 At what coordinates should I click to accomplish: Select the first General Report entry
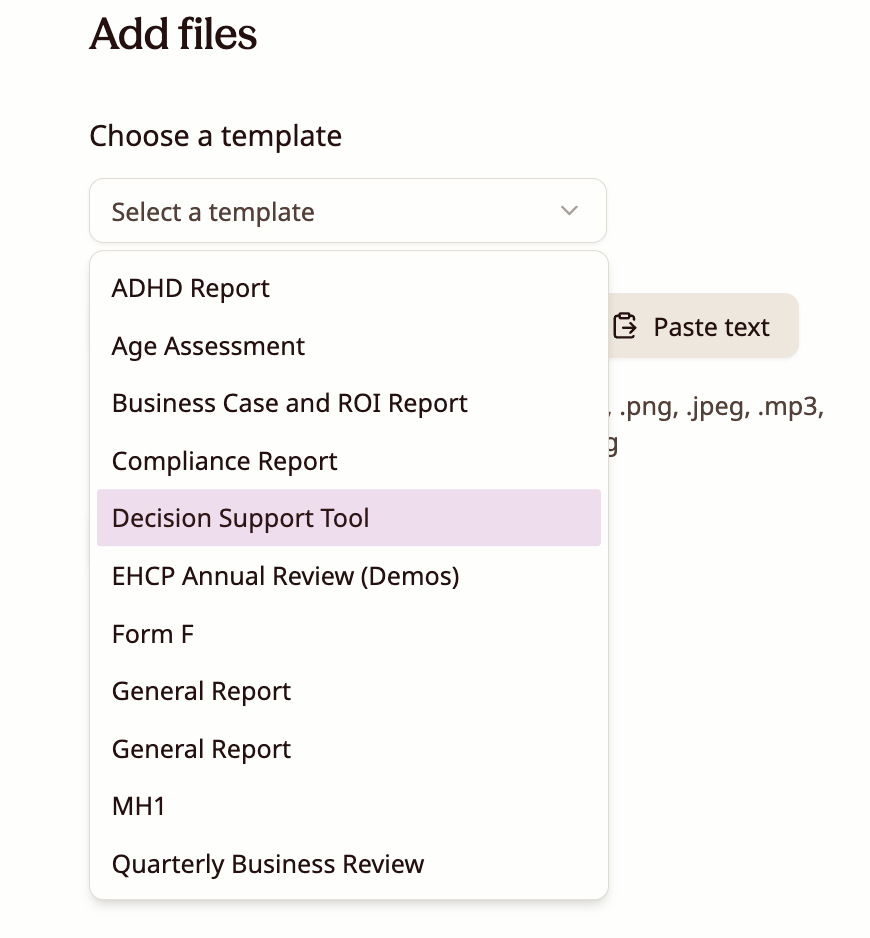pos(201,692)
